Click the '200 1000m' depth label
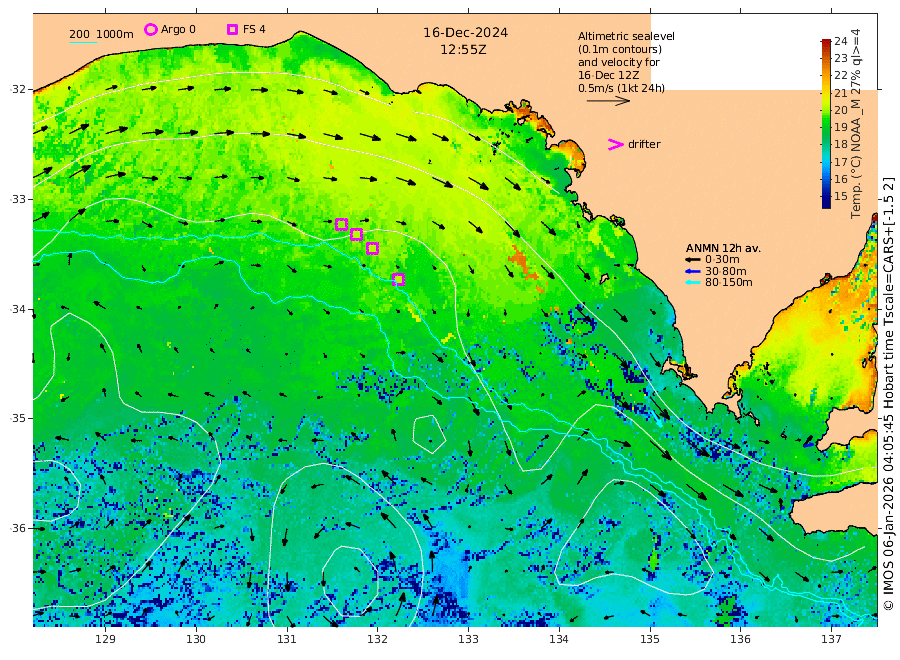Viewport: 900px width, 660px height. (x=101, y=34)
